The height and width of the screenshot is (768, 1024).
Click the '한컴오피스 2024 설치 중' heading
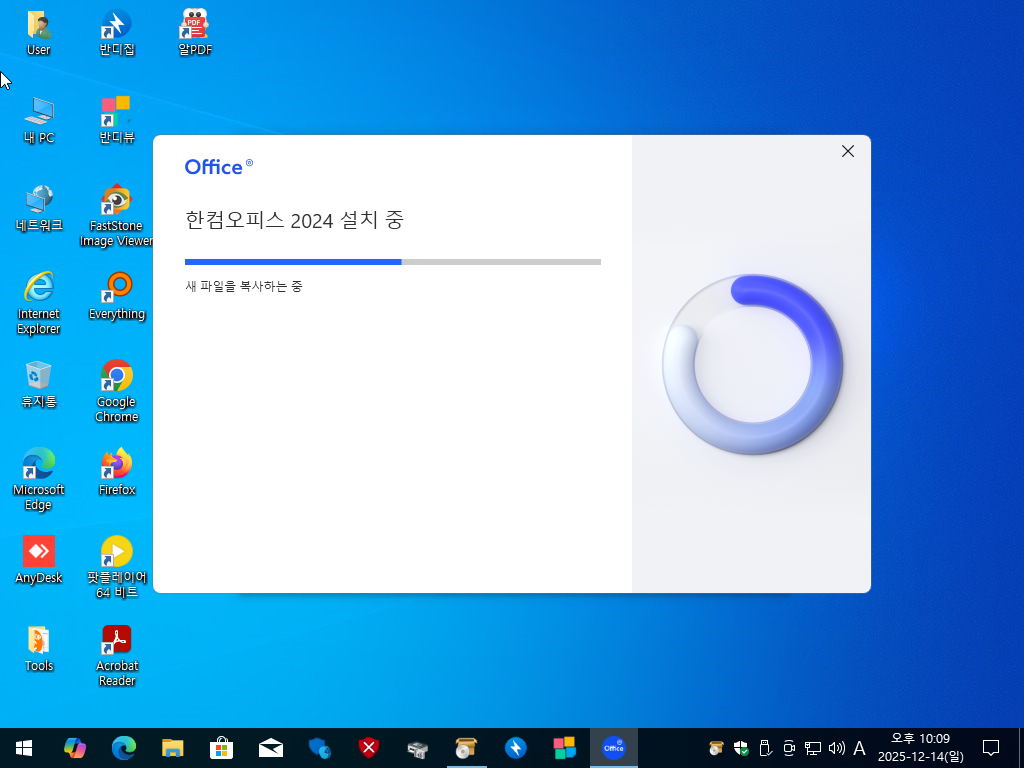pyautogui.click(x=295, y=220)
